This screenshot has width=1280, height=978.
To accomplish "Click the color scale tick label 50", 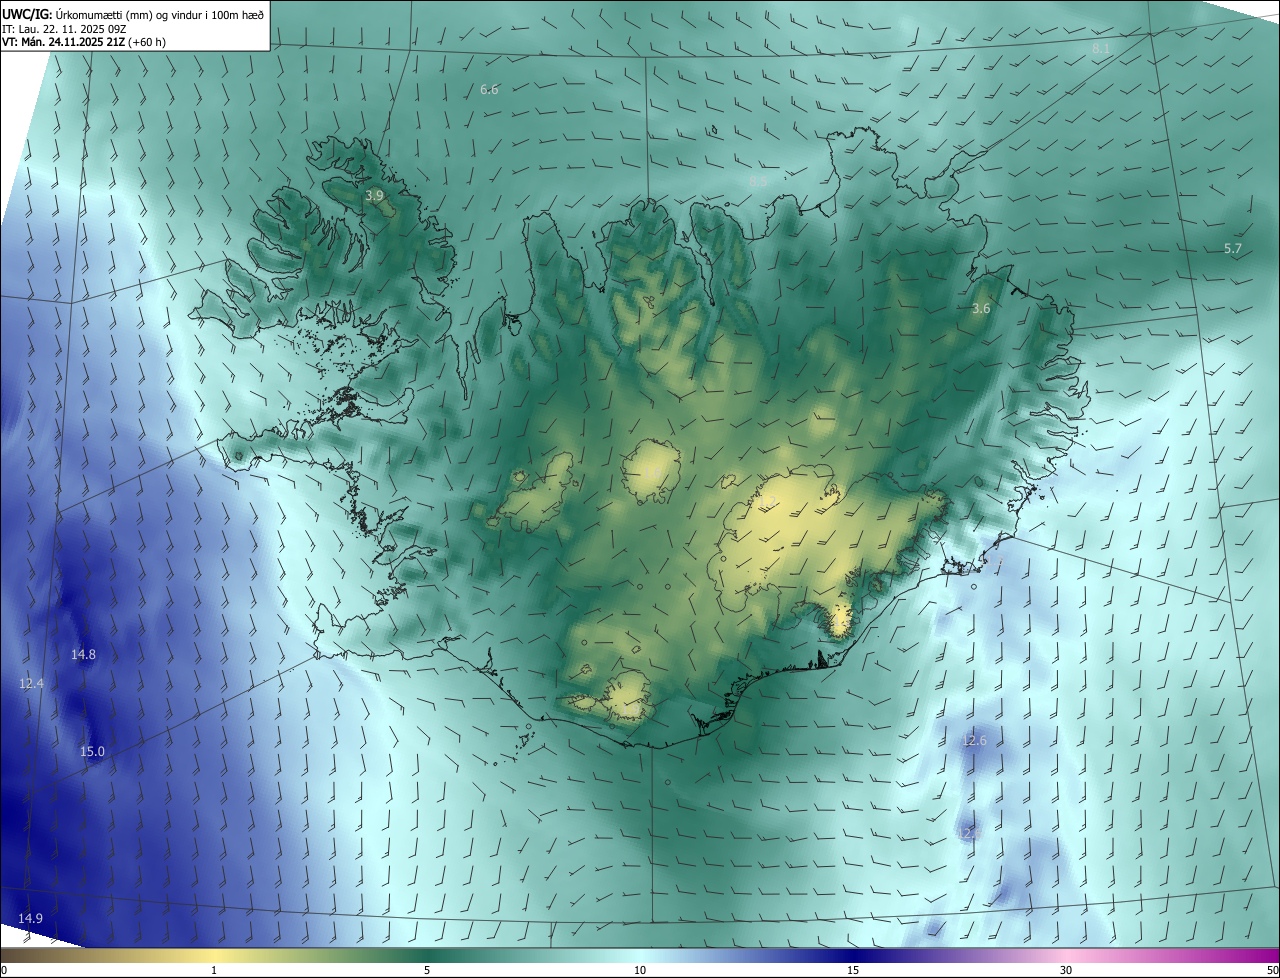I will [x=1271, y=971].
